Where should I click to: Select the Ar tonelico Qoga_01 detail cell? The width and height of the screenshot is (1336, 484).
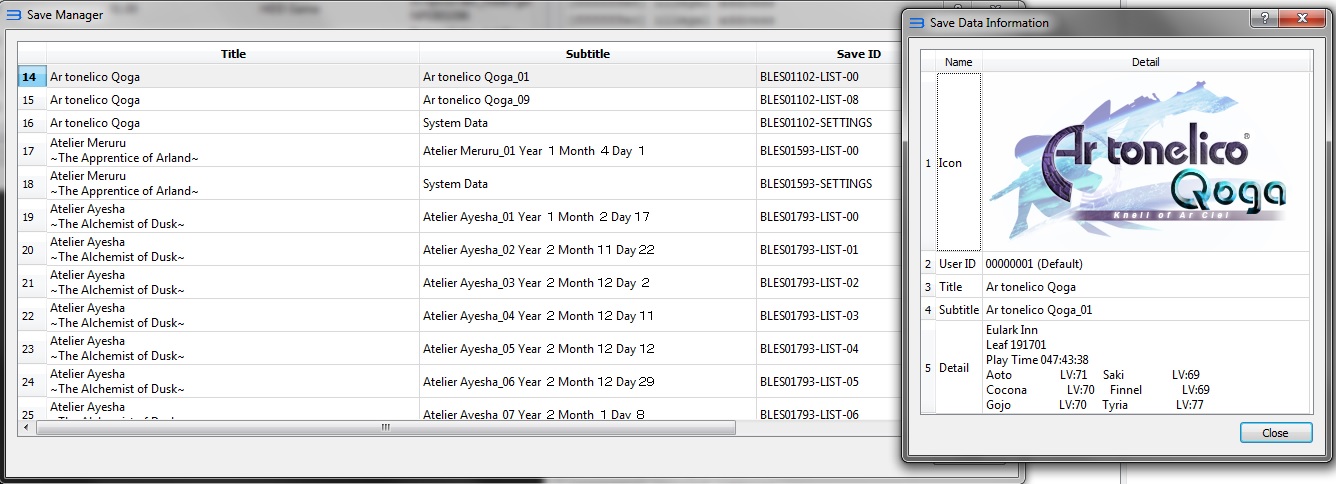1146,310
